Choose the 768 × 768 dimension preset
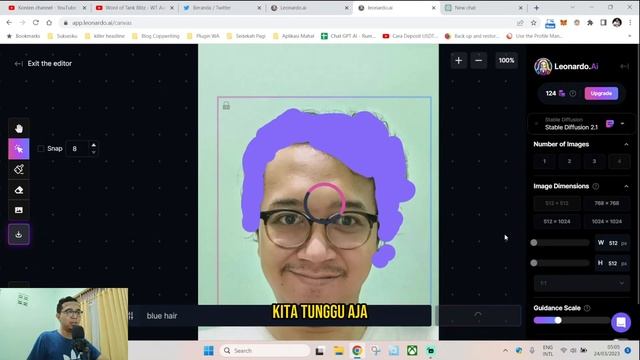The image size is (640, 360). (607, 203)
